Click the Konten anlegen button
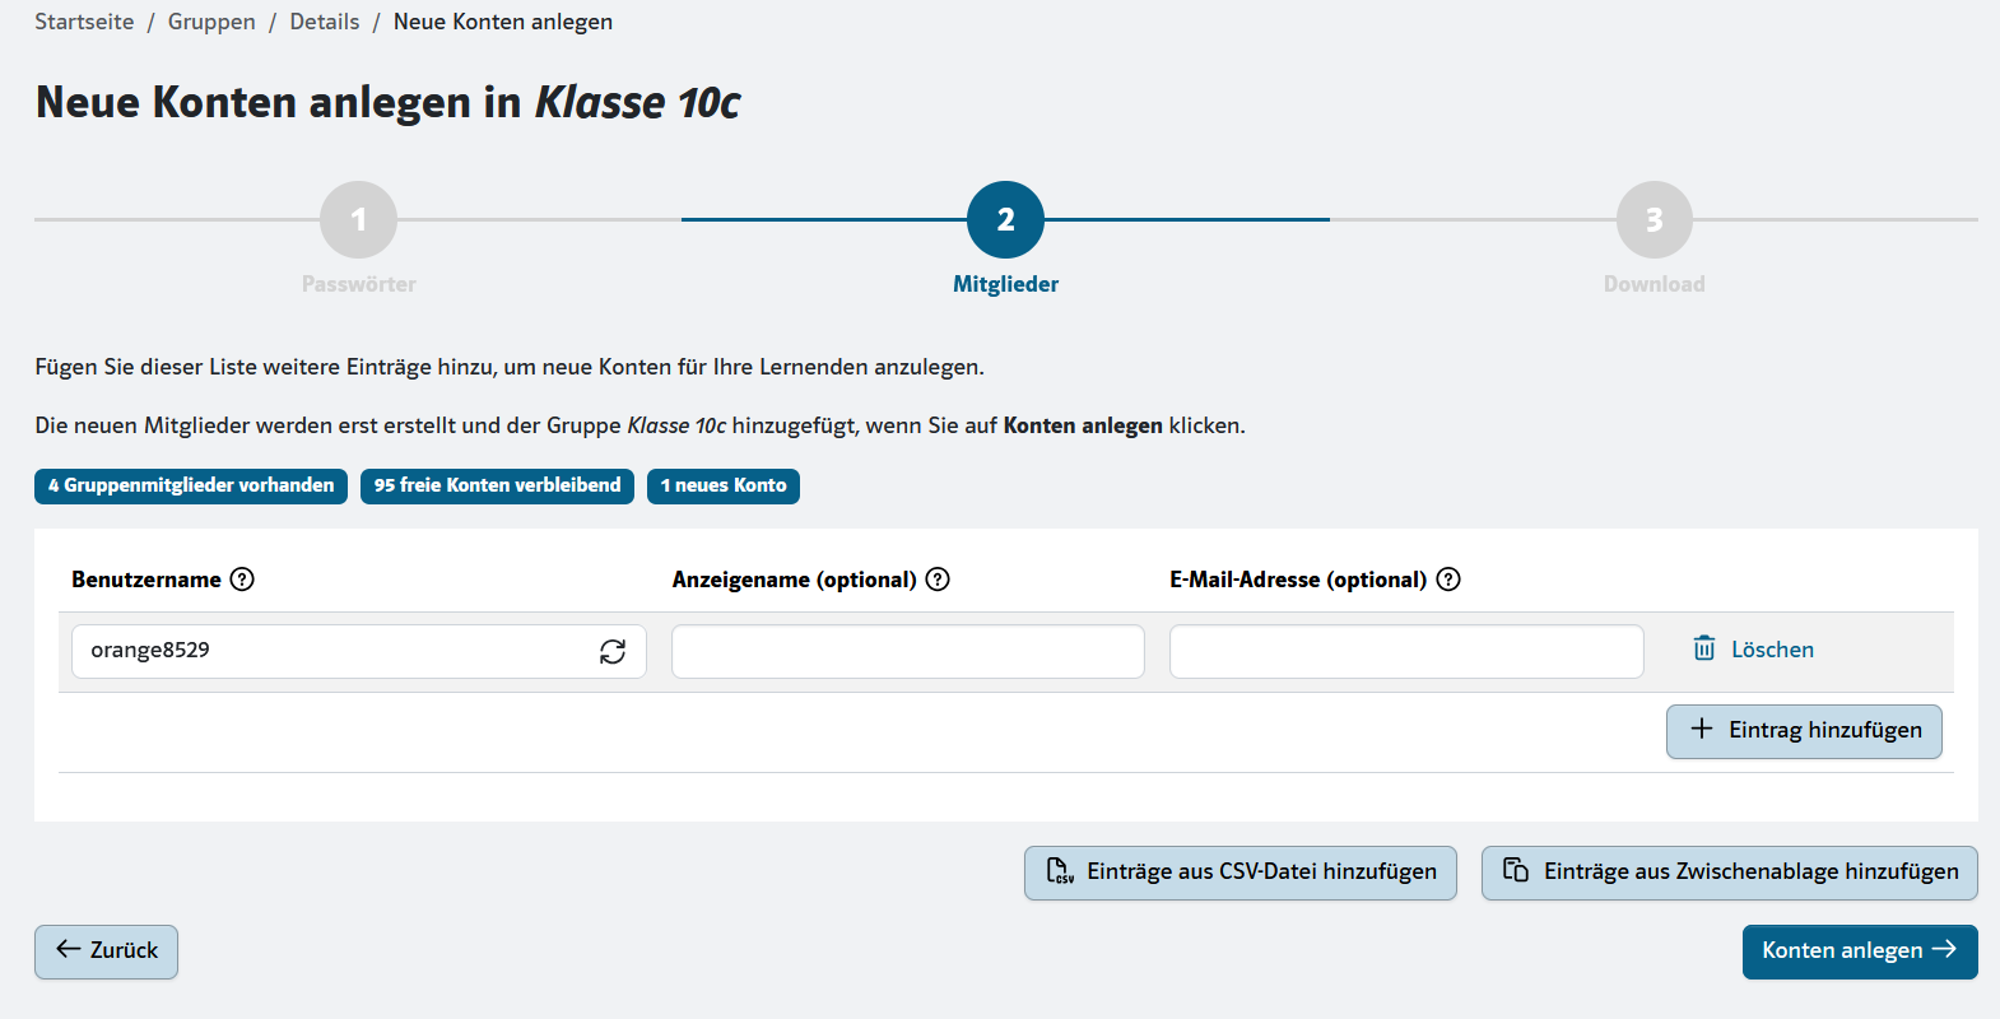 point(1860,951)
